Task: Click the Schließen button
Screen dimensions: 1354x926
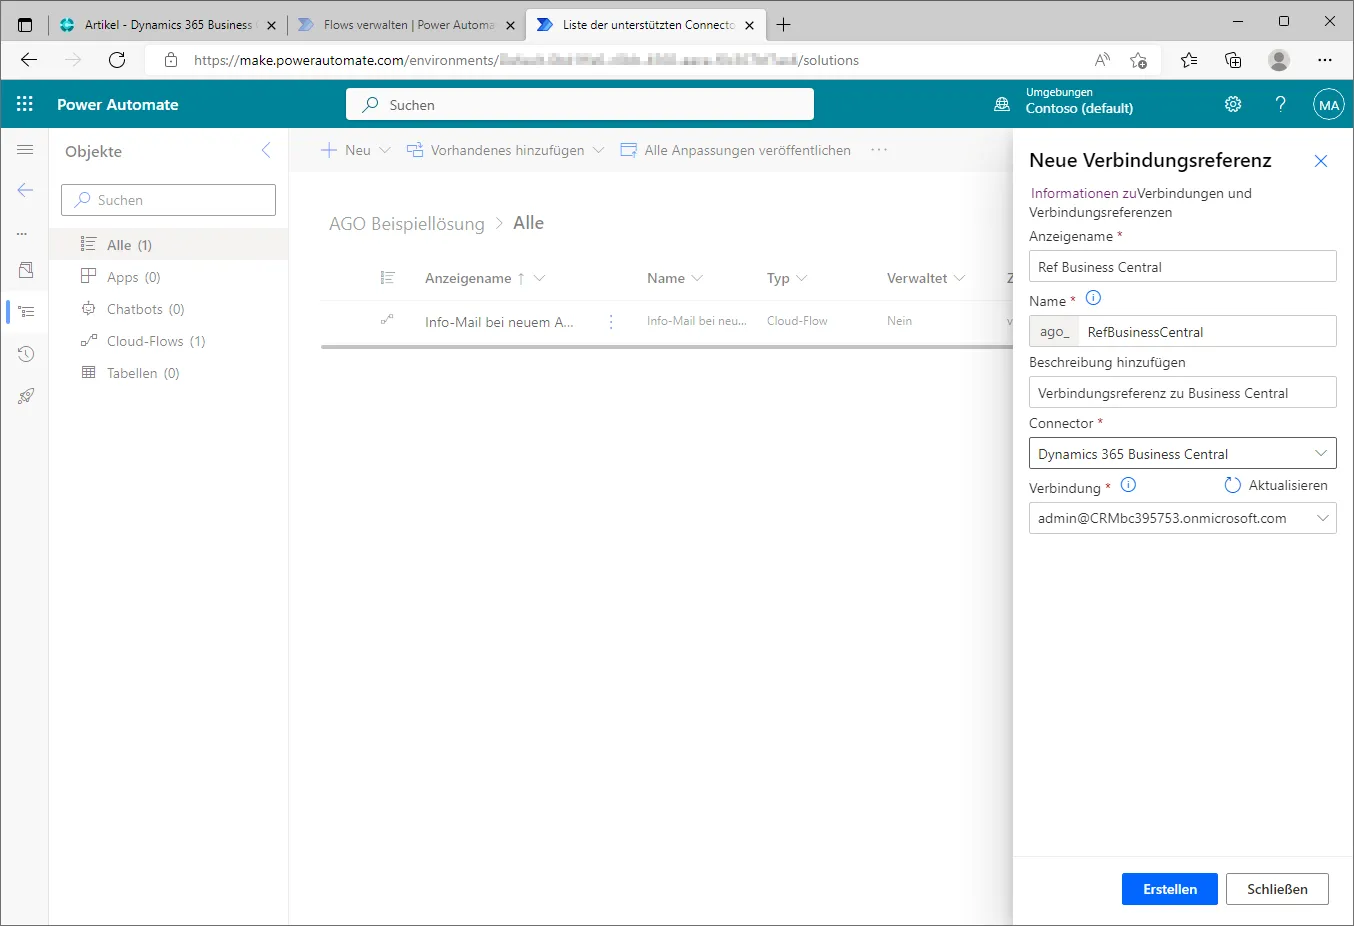Action: [1277, 889]
